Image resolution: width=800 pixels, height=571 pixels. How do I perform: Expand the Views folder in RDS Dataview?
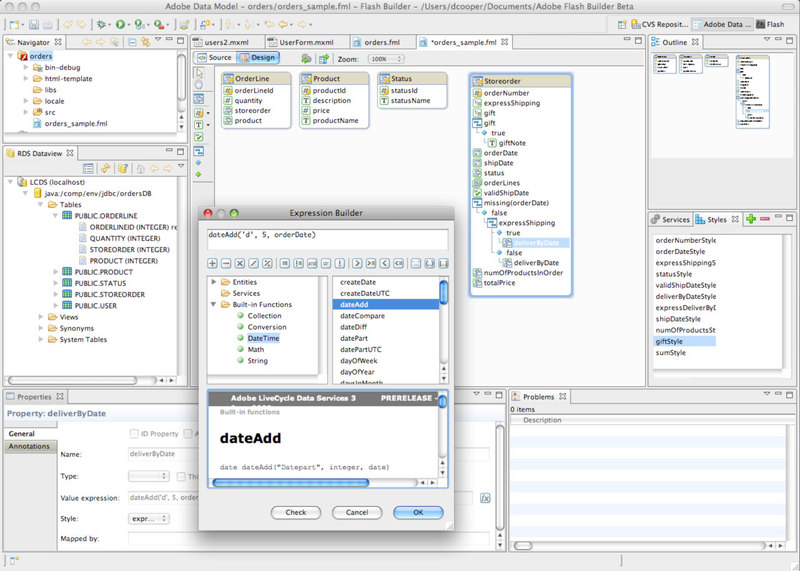[x=41, y=317]
